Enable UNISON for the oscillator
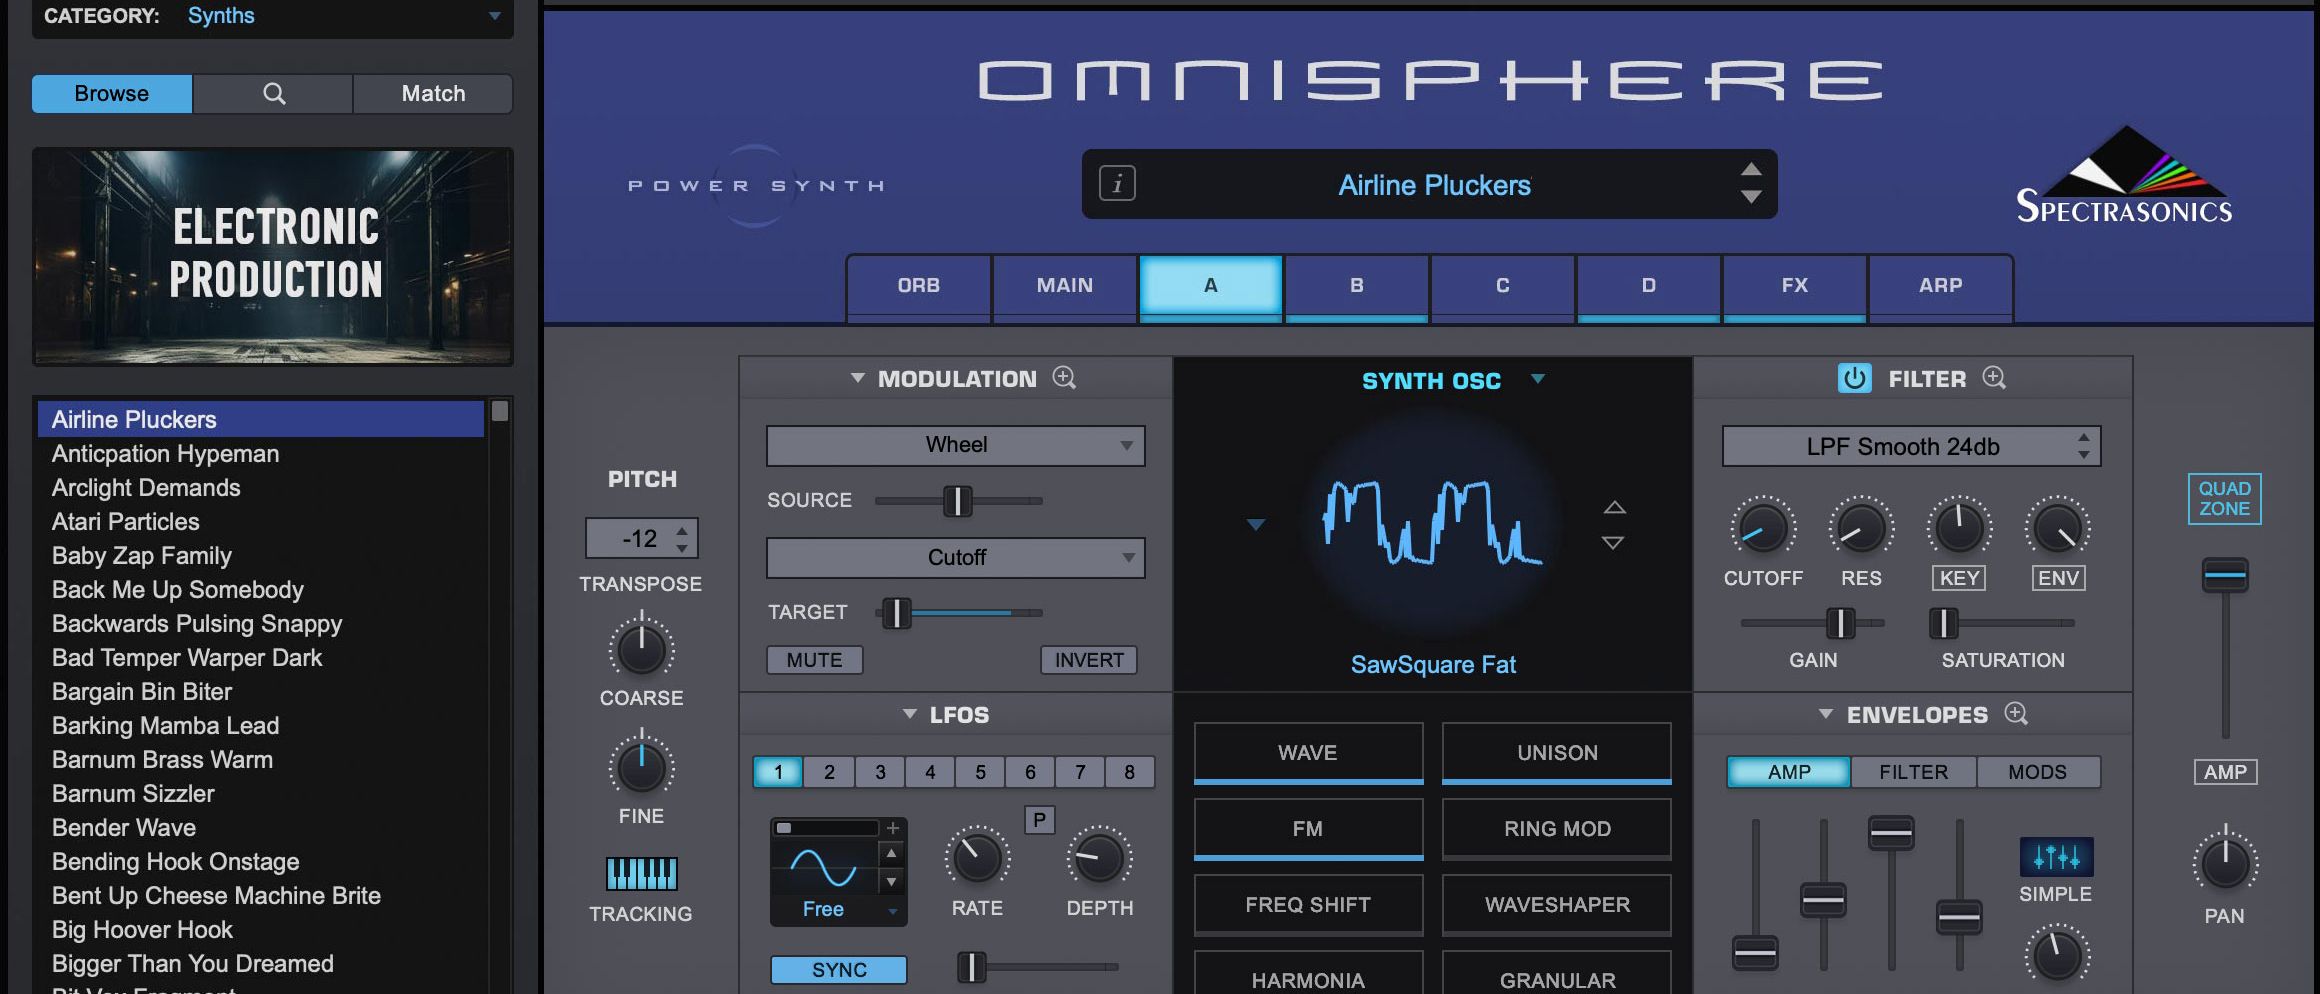Screen dimensions: 2320x994 (x=1557, y=752)
